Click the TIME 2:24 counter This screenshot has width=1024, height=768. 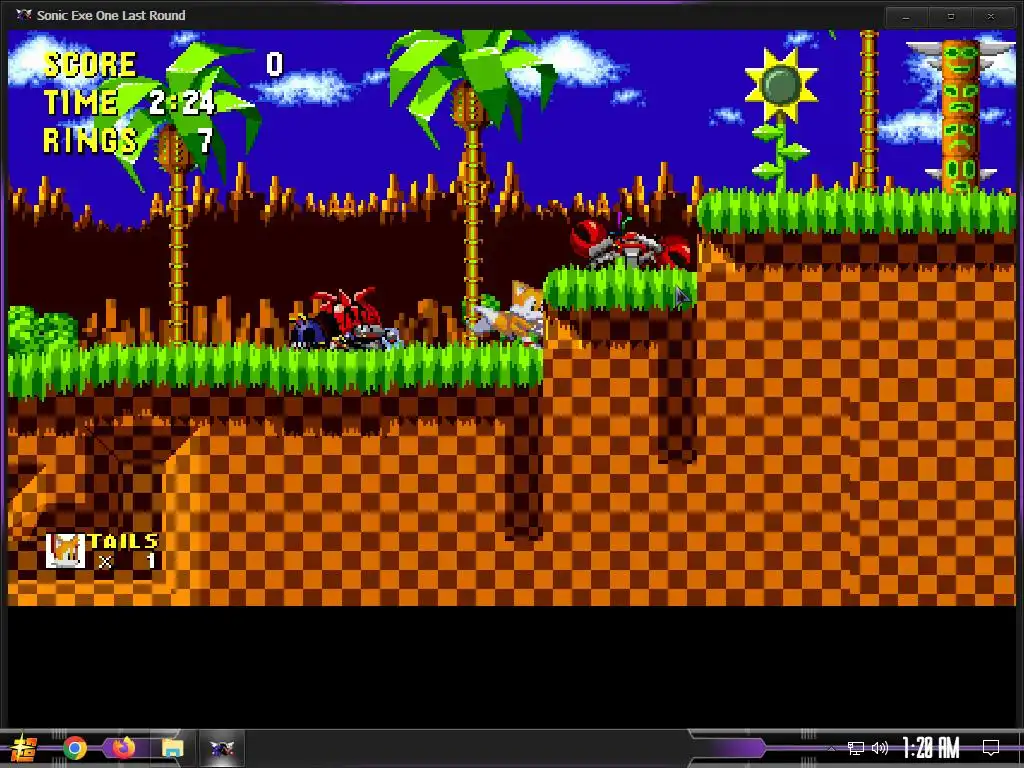(x=129, y=103)
